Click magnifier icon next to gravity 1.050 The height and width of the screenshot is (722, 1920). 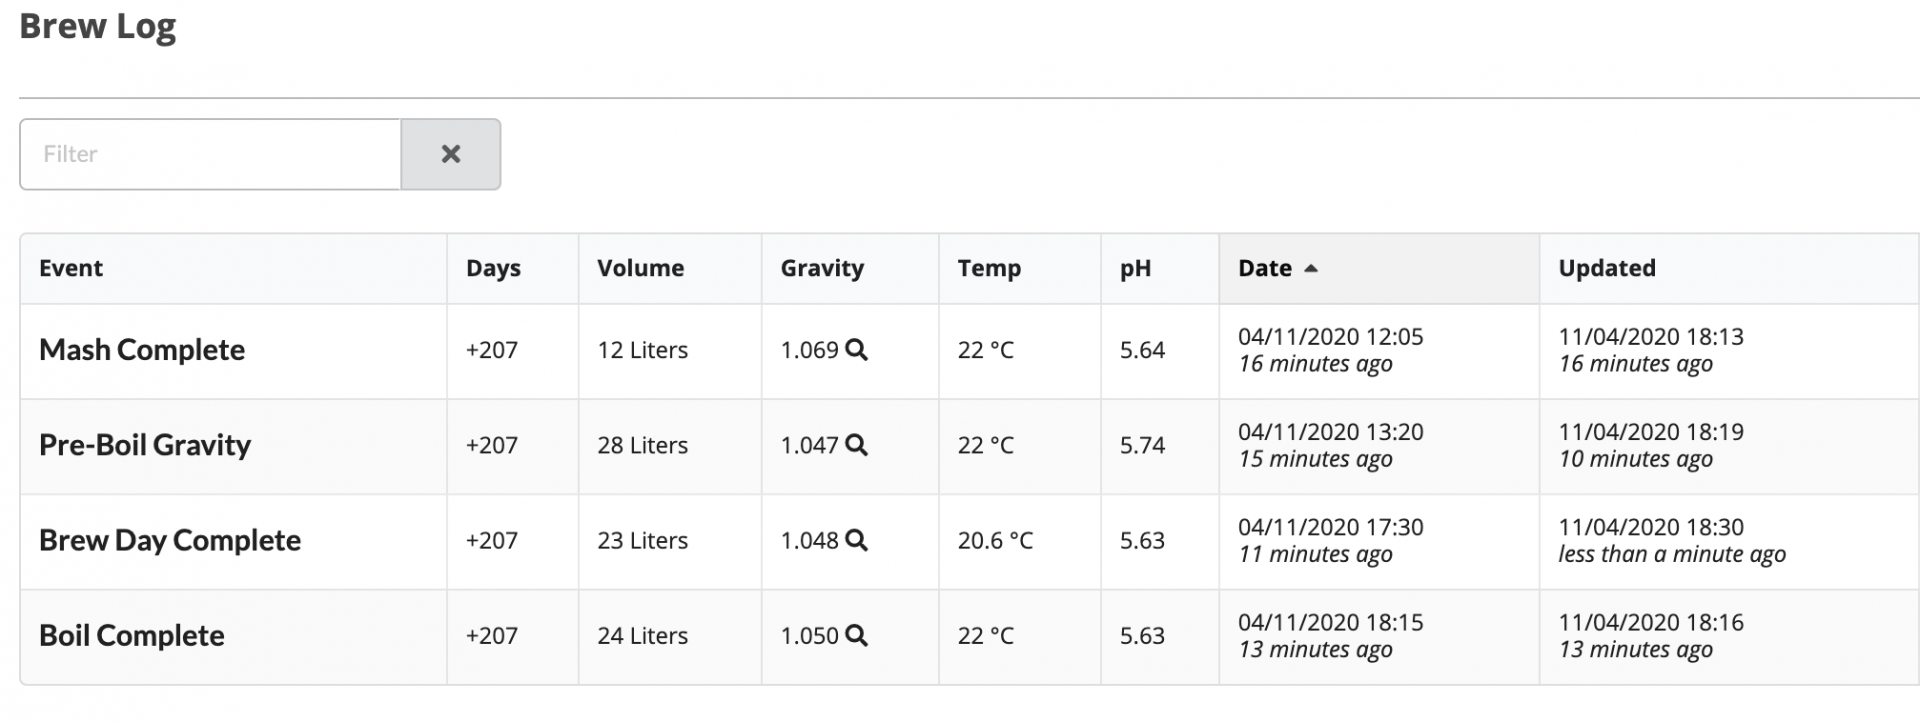856,635
